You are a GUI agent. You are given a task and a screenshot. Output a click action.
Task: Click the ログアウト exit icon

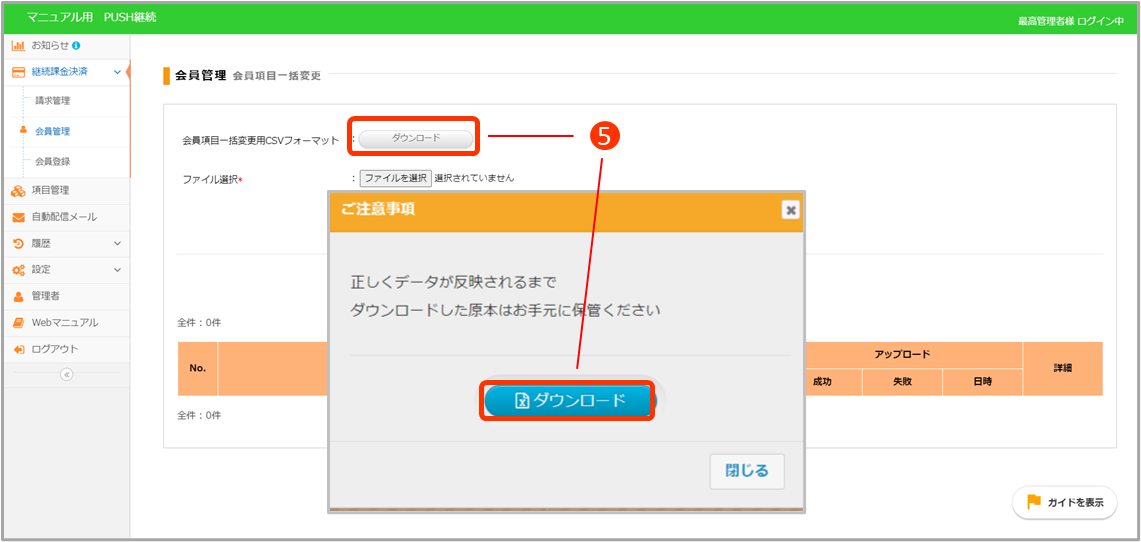(18, 349)
